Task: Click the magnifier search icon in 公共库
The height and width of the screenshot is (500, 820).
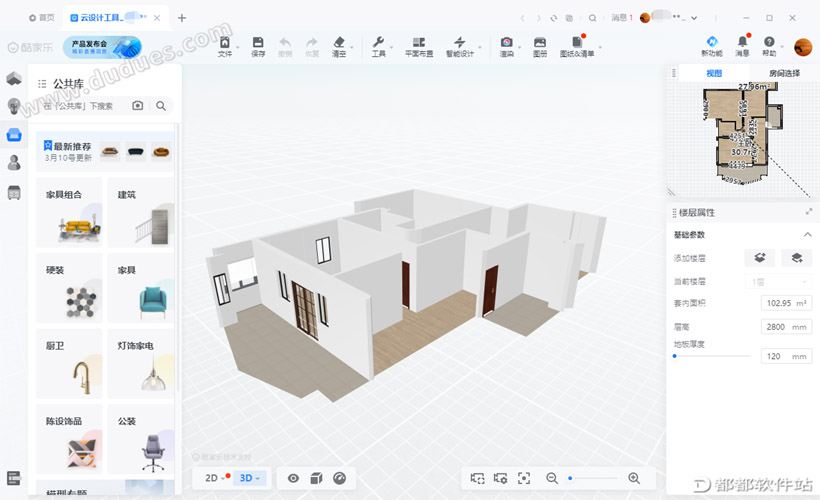Action: [x=161, y=106]
